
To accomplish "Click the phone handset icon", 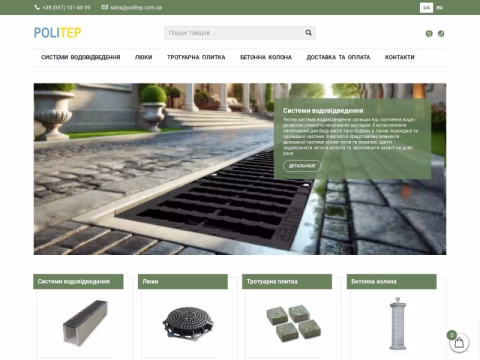I will (37, 7).
